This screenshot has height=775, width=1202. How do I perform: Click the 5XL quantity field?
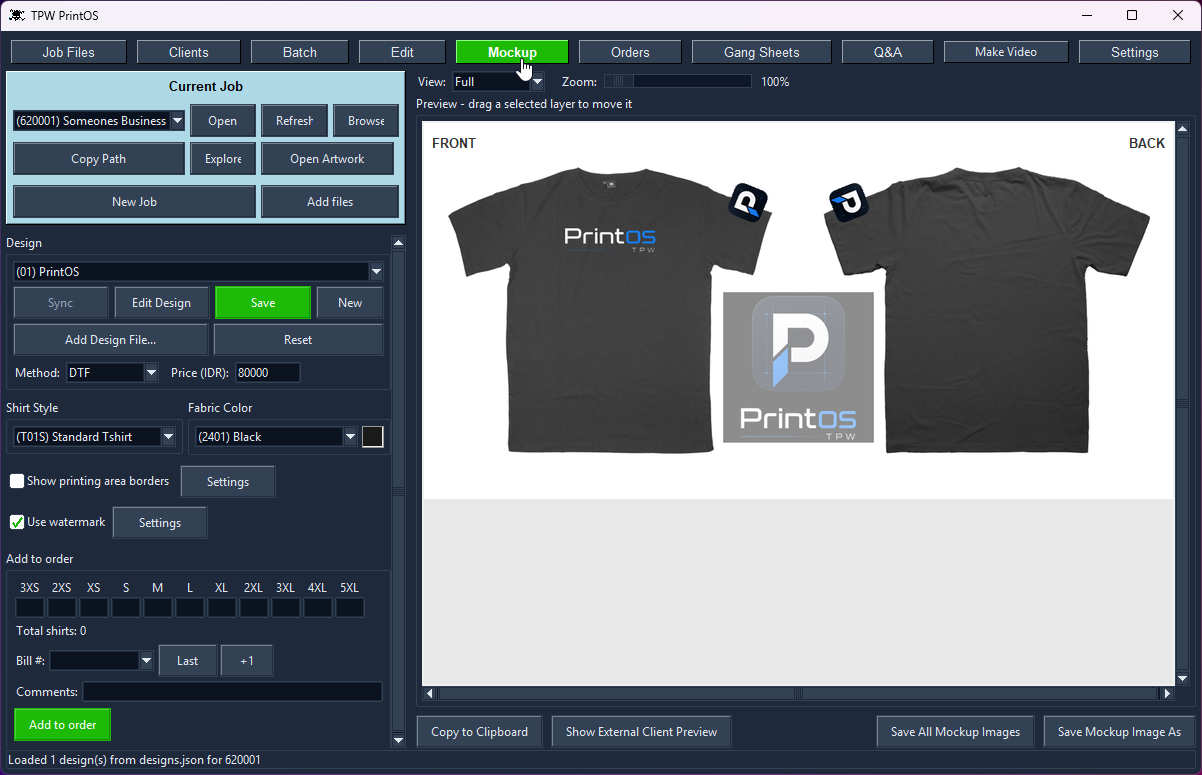pyautogui.click(x=350, y=608)
